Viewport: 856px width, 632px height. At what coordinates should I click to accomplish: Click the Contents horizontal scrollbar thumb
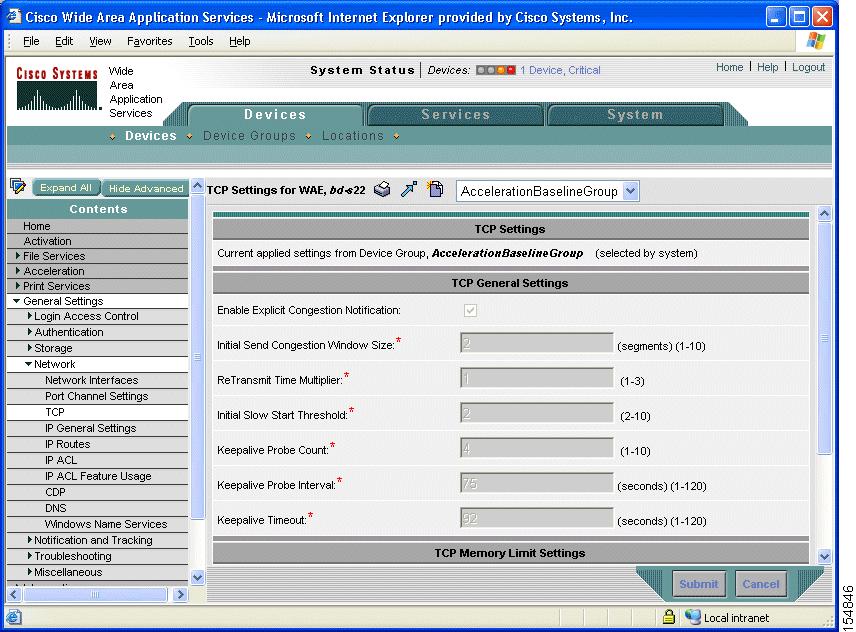click(x=95, y=594)
